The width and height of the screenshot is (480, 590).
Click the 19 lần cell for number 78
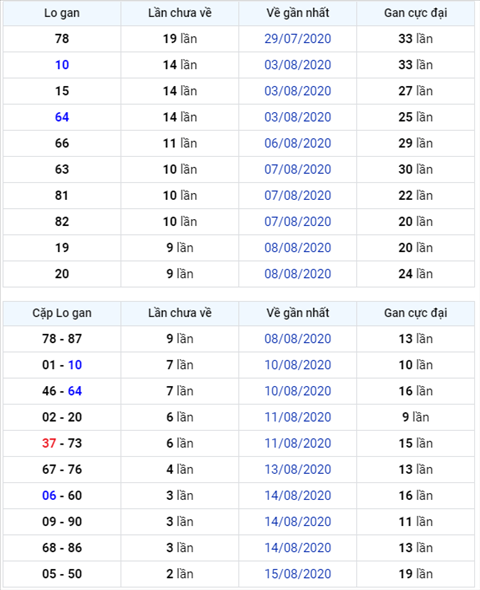[x=180, y=39]
